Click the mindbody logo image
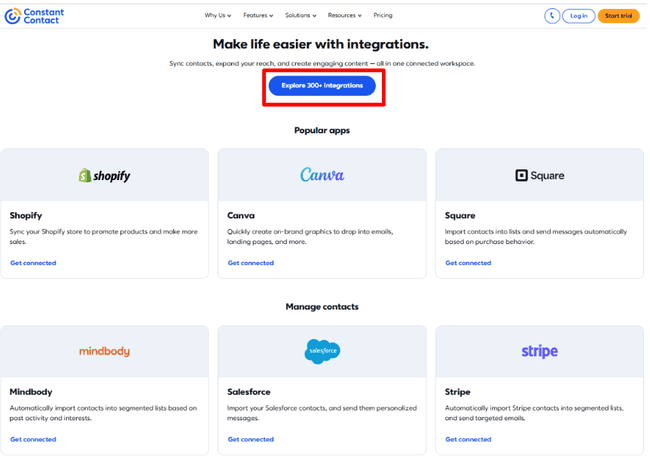This screenshot has width=650, height=467. tap(105, 352)
